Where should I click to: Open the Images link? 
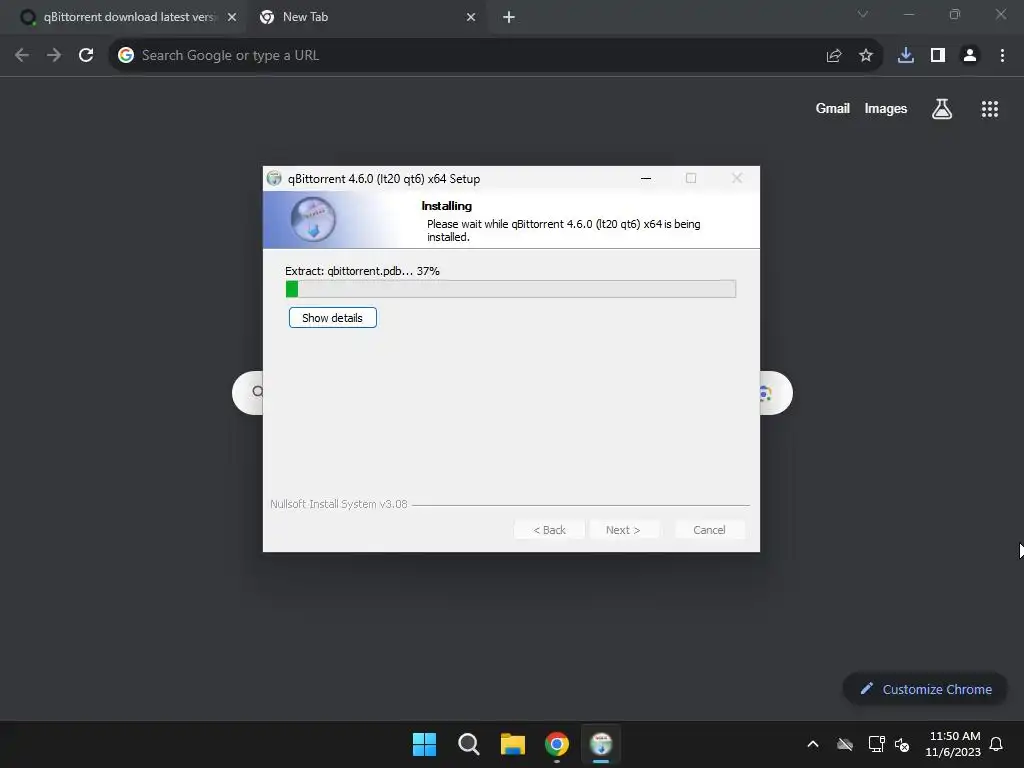[x=886, y=108]
